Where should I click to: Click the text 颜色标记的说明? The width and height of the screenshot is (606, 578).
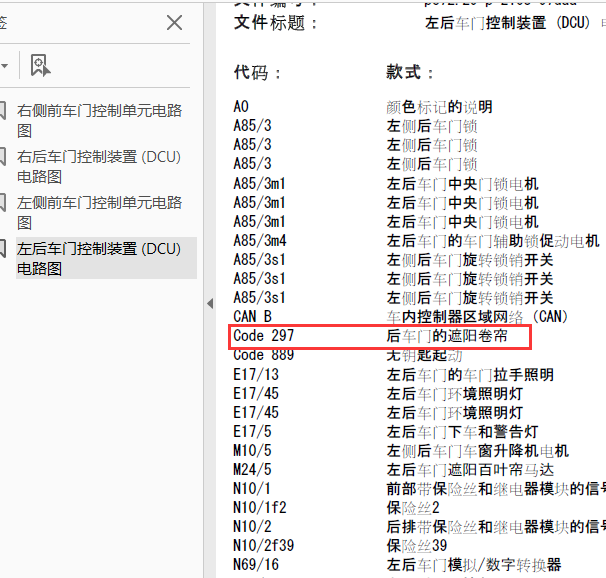click(439, 107)
